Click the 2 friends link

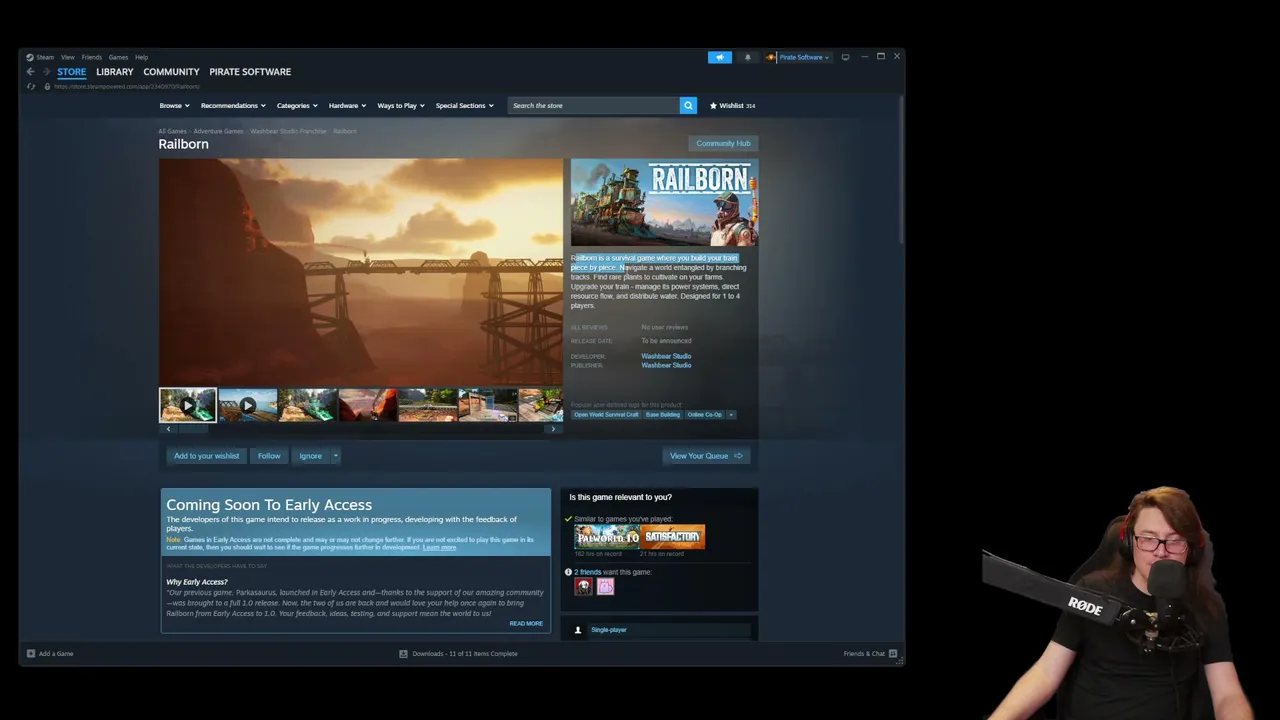[588, 572]
